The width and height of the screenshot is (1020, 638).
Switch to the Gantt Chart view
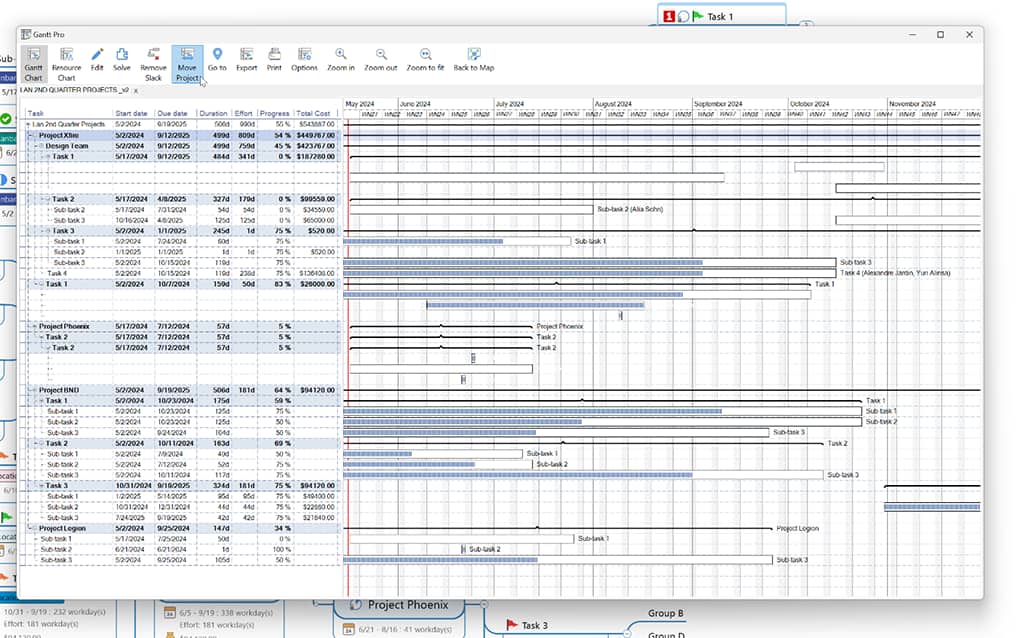click(x=34, y=61)
